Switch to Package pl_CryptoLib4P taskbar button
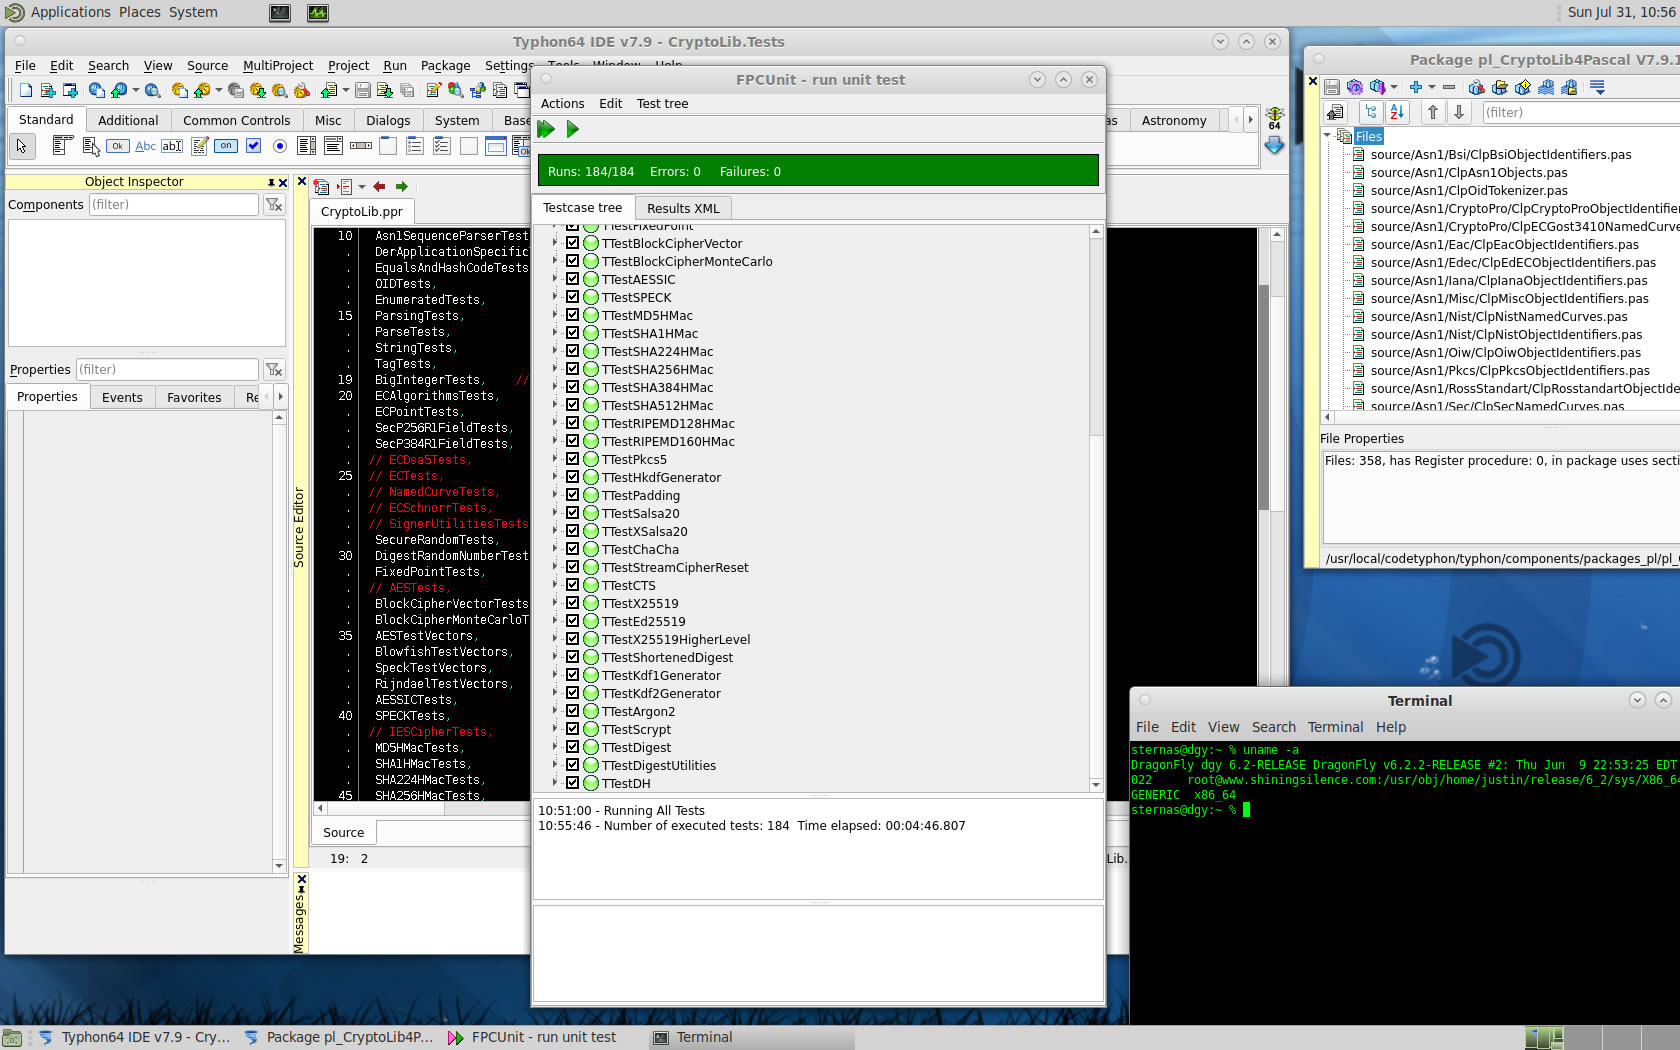The width and height of the screenshot is (1680, 1050). tap(338, 1037)
